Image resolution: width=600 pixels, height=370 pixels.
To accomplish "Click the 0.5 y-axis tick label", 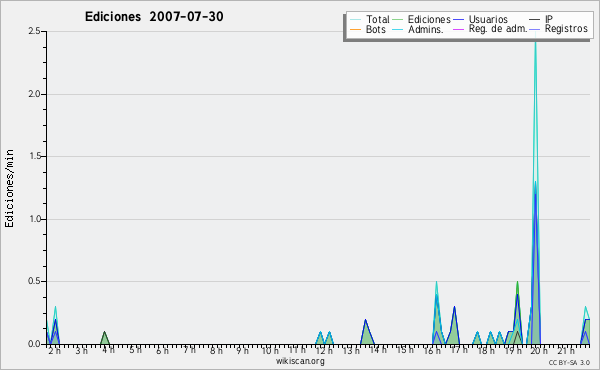I will 34,281.
